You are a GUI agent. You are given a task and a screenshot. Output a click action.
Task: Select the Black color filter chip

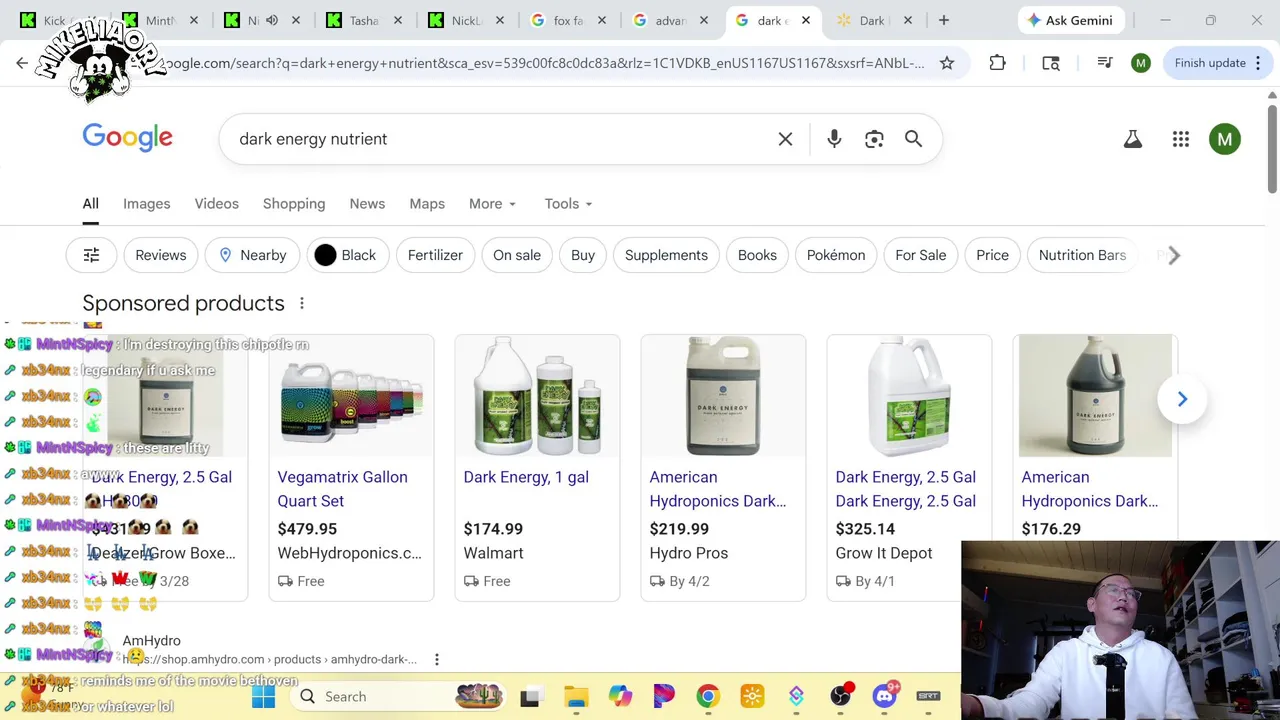click(346, 255)
